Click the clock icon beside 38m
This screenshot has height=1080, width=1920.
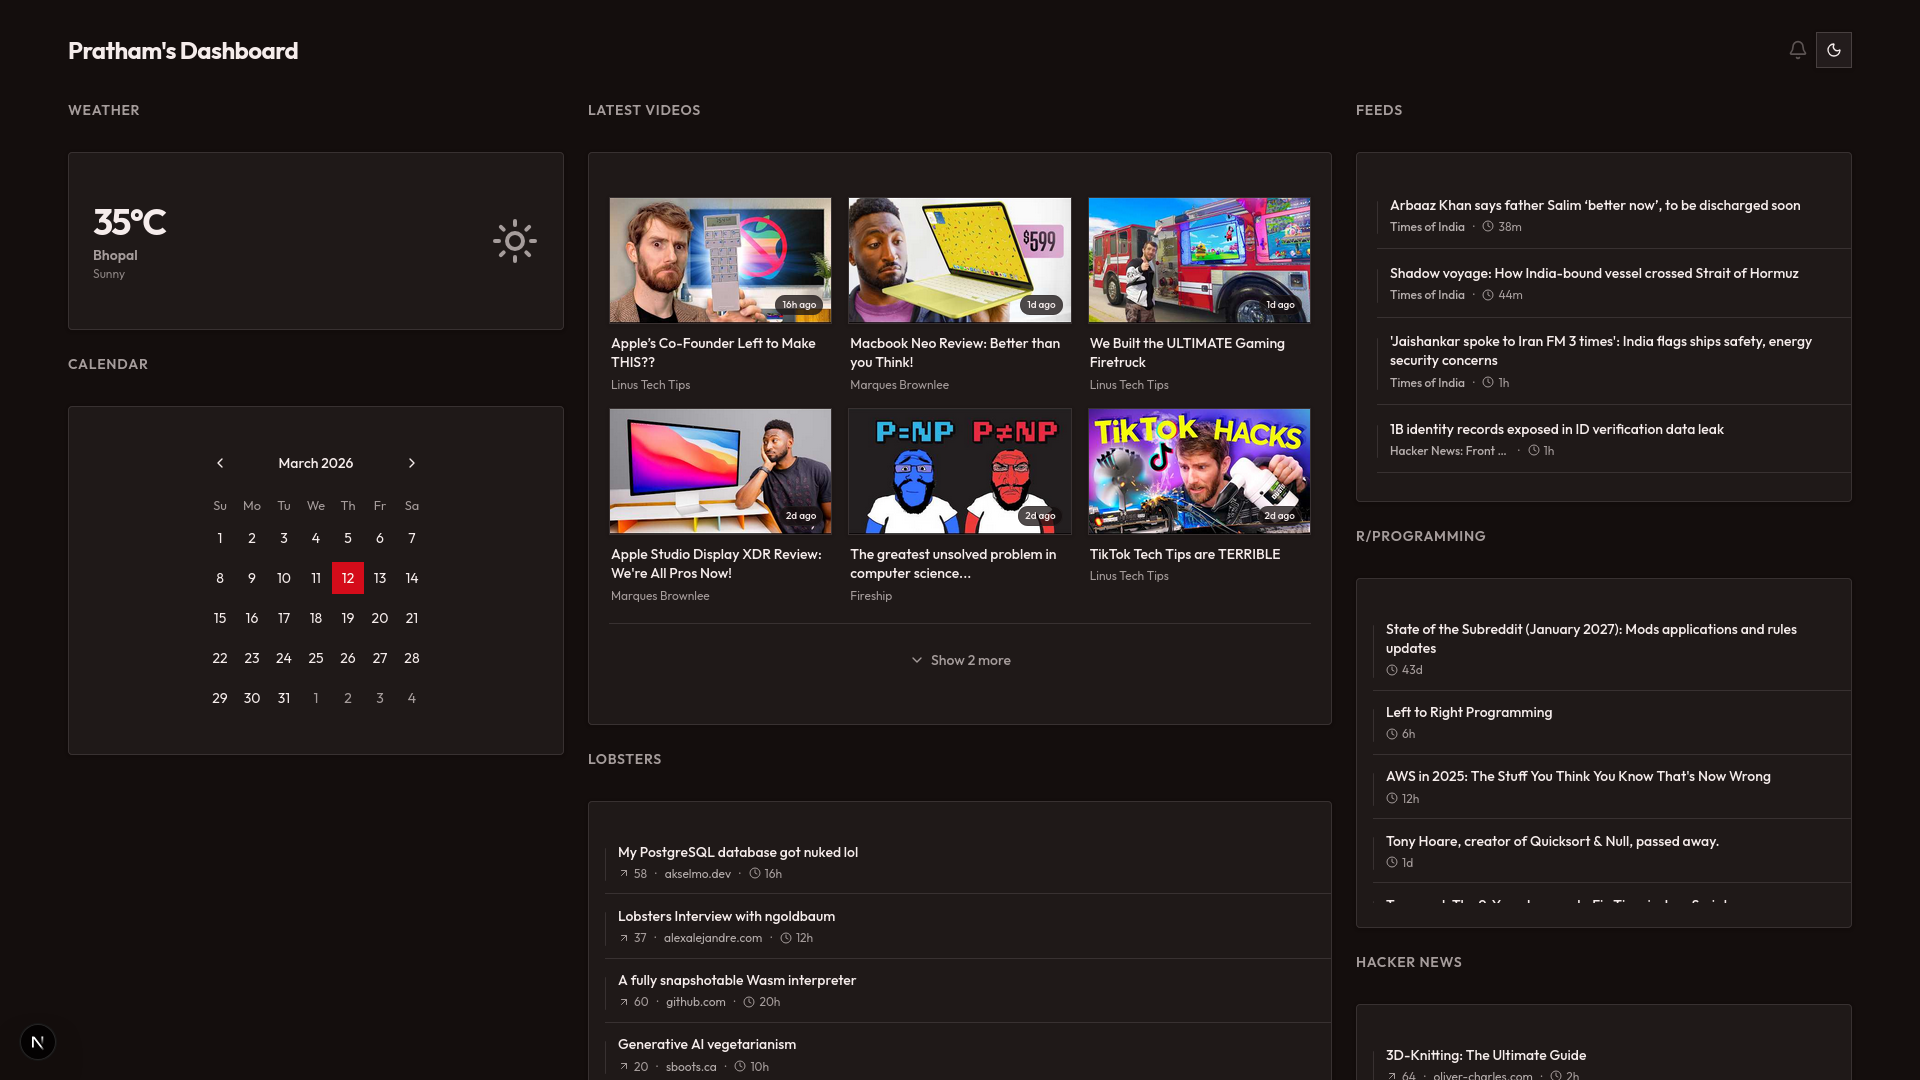[1488, 227]
